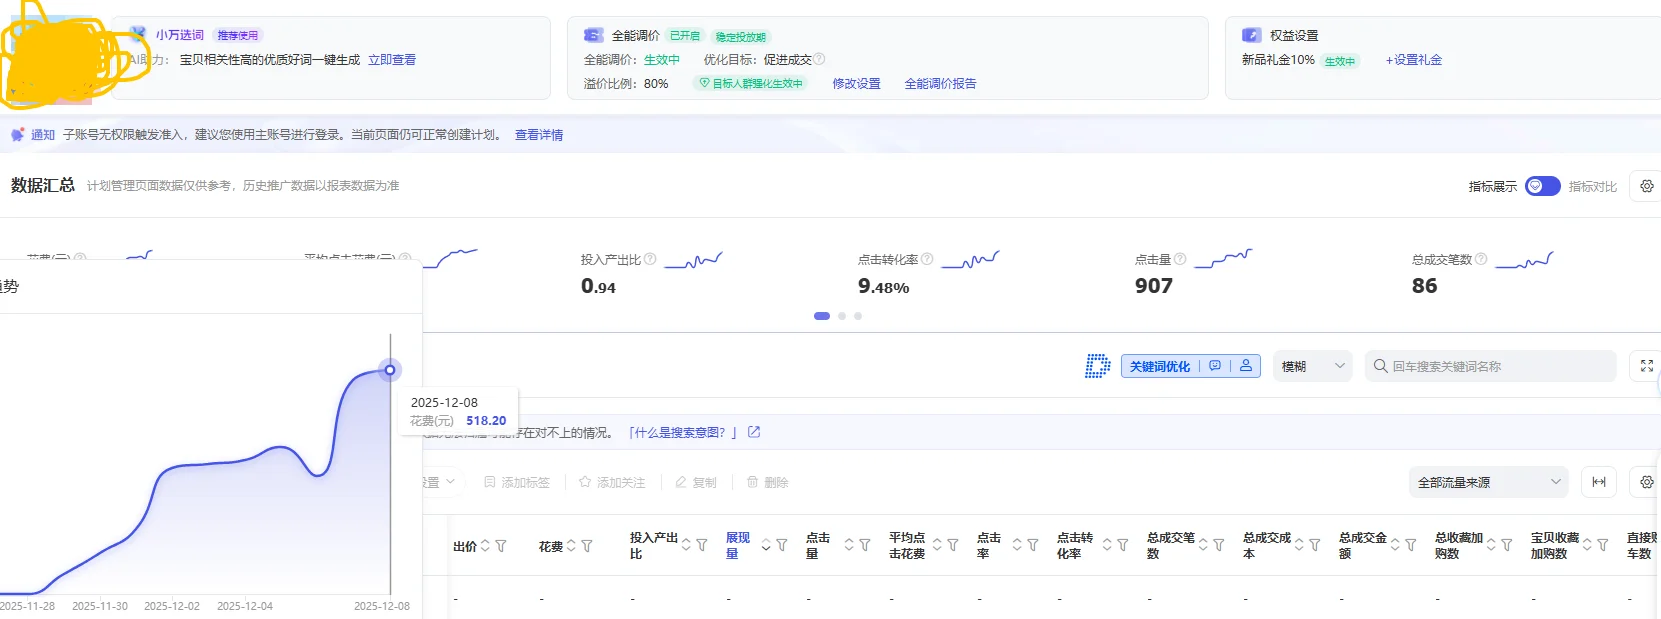
Task: Click the 回车搜索关键词名称 search field
Action: 1490,366
